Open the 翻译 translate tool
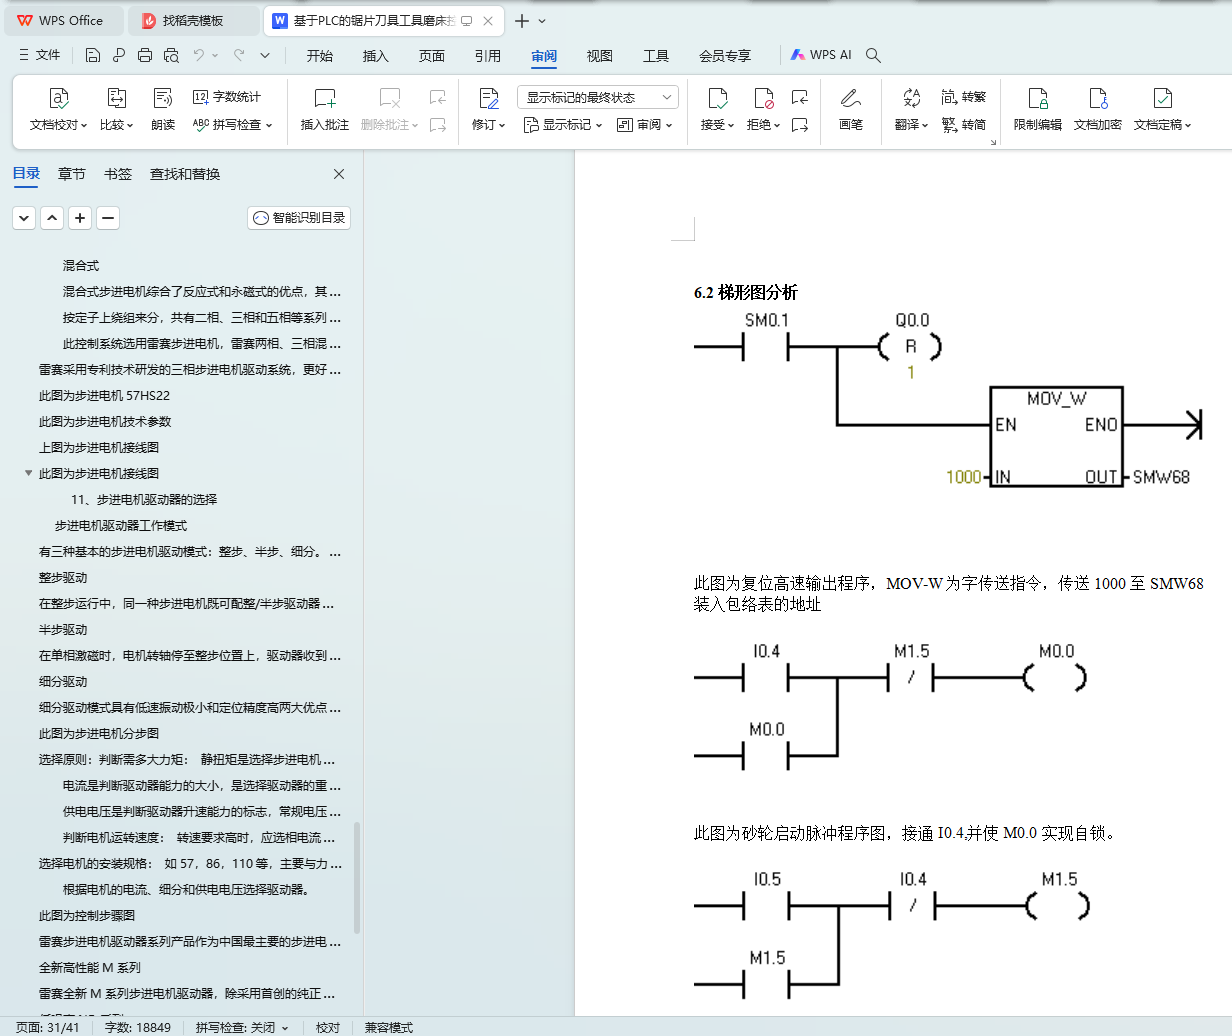Screen dimensions: 1232x1036 tap(911, 110)
